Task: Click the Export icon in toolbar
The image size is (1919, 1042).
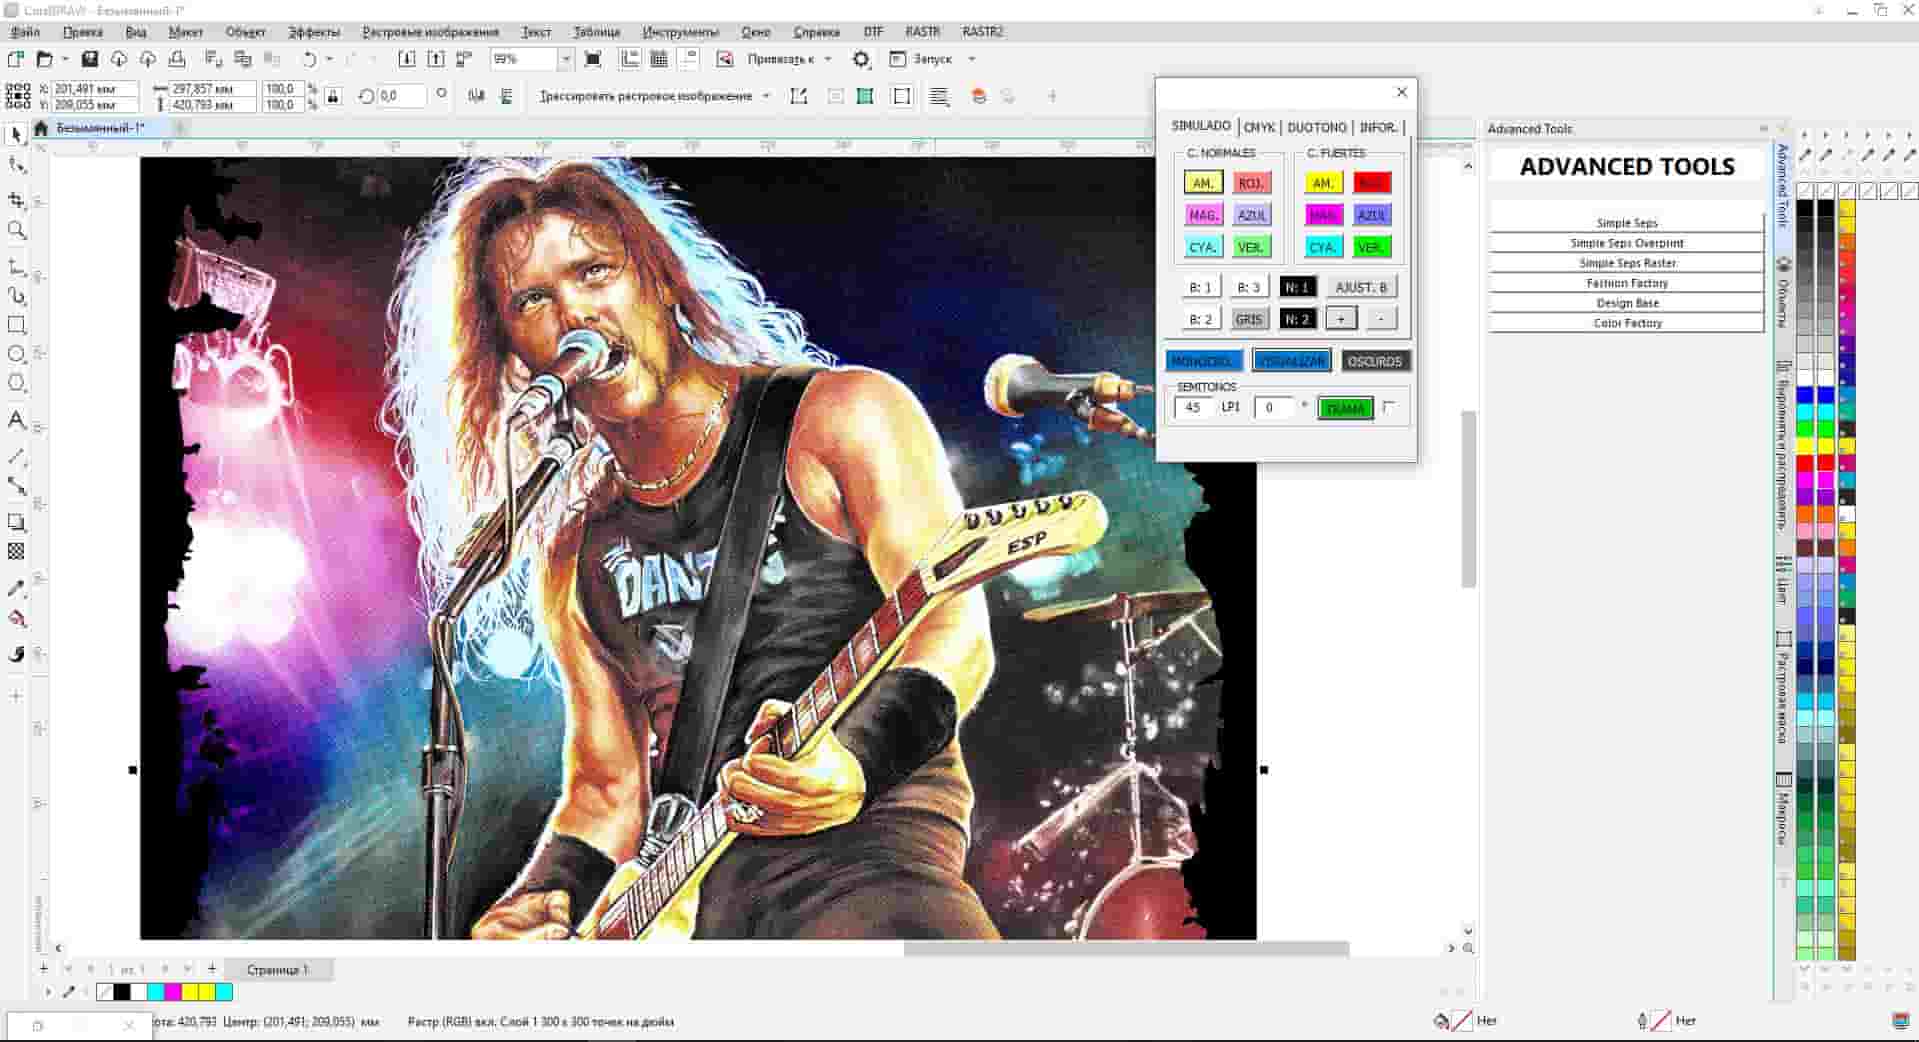Action: 436,59
